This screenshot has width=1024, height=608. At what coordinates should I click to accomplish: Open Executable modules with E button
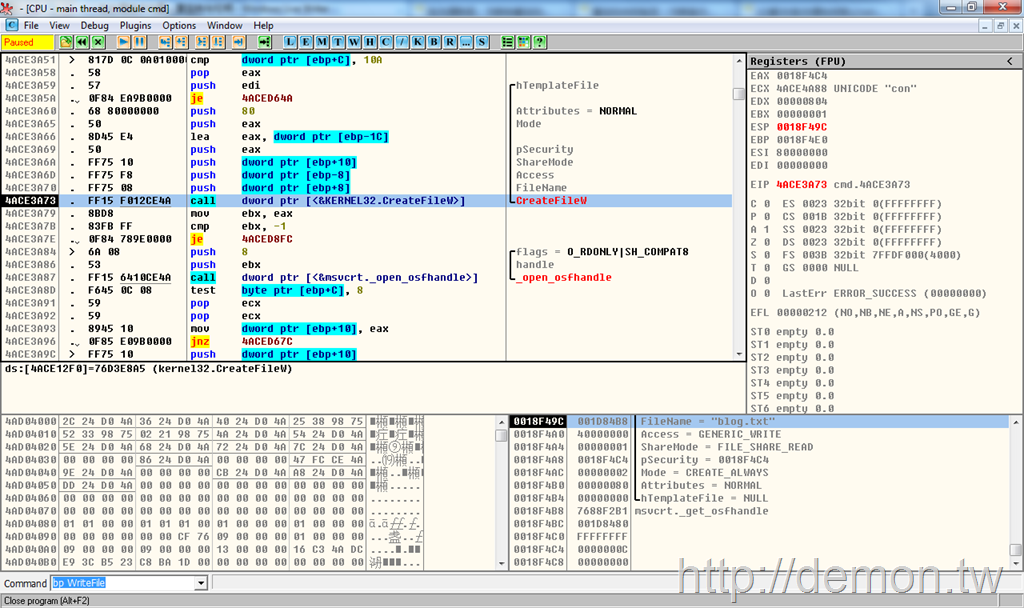tap(306, 42)
